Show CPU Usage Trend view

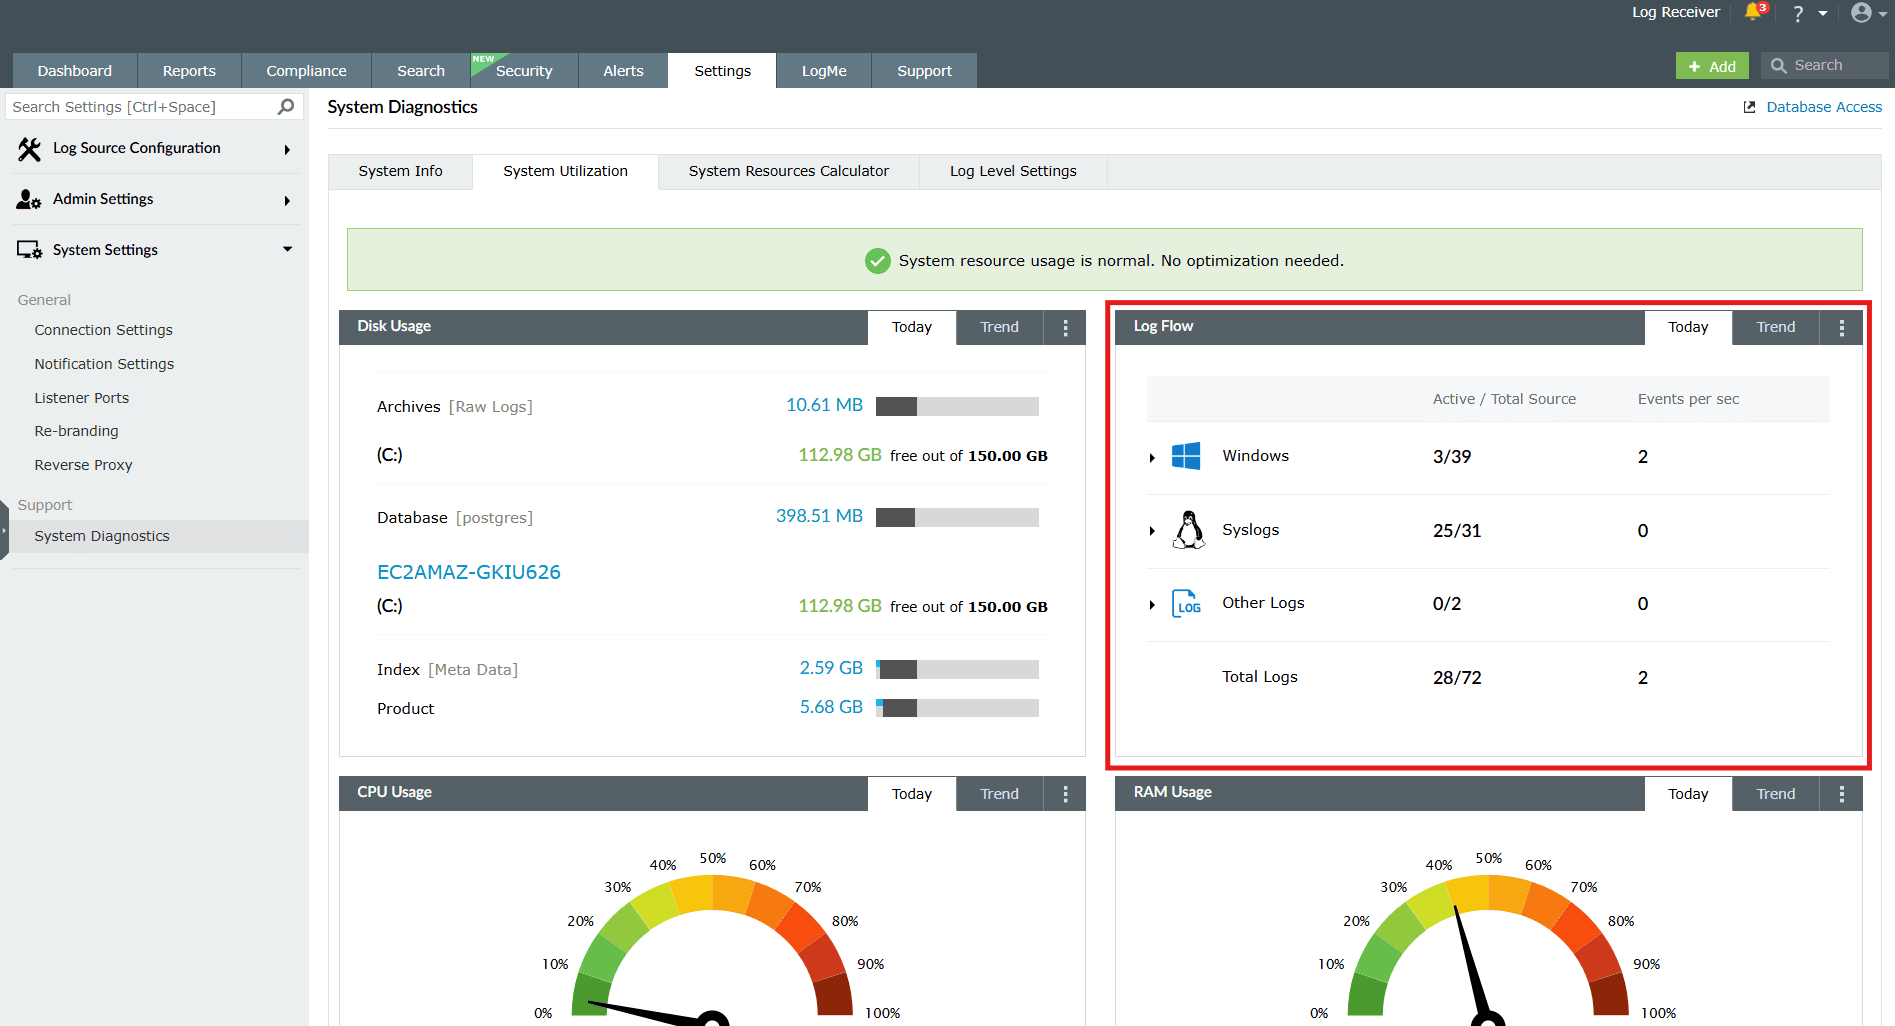click(x=999, y=794)
